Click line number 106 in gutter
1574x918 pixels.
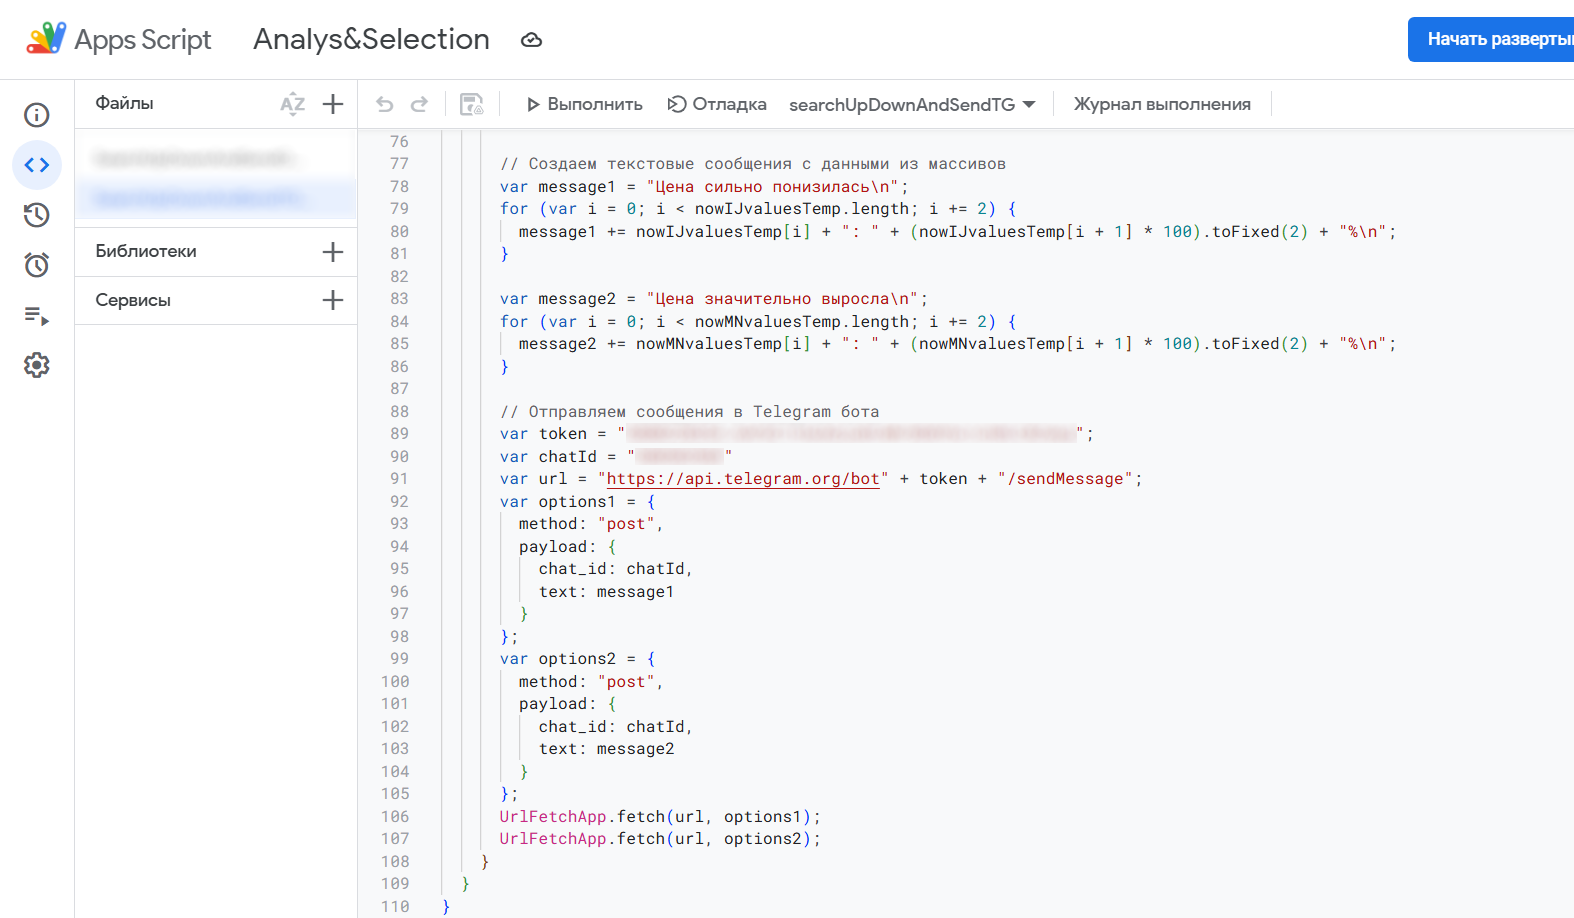tap(395, 817)
